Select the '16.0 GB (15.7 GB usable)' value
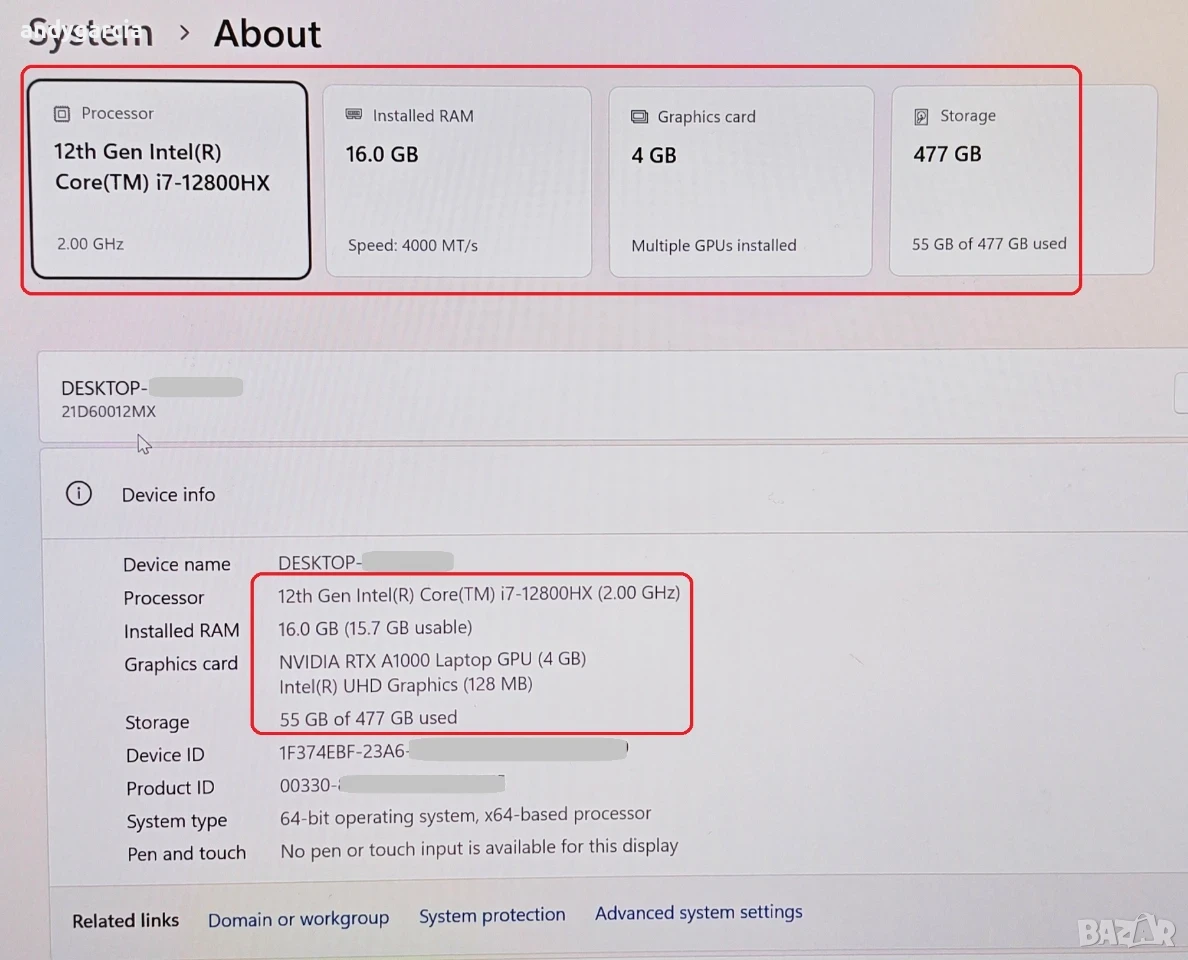Image resolution: width=1188 pixels, height=960 pixels. pos(375,628)
